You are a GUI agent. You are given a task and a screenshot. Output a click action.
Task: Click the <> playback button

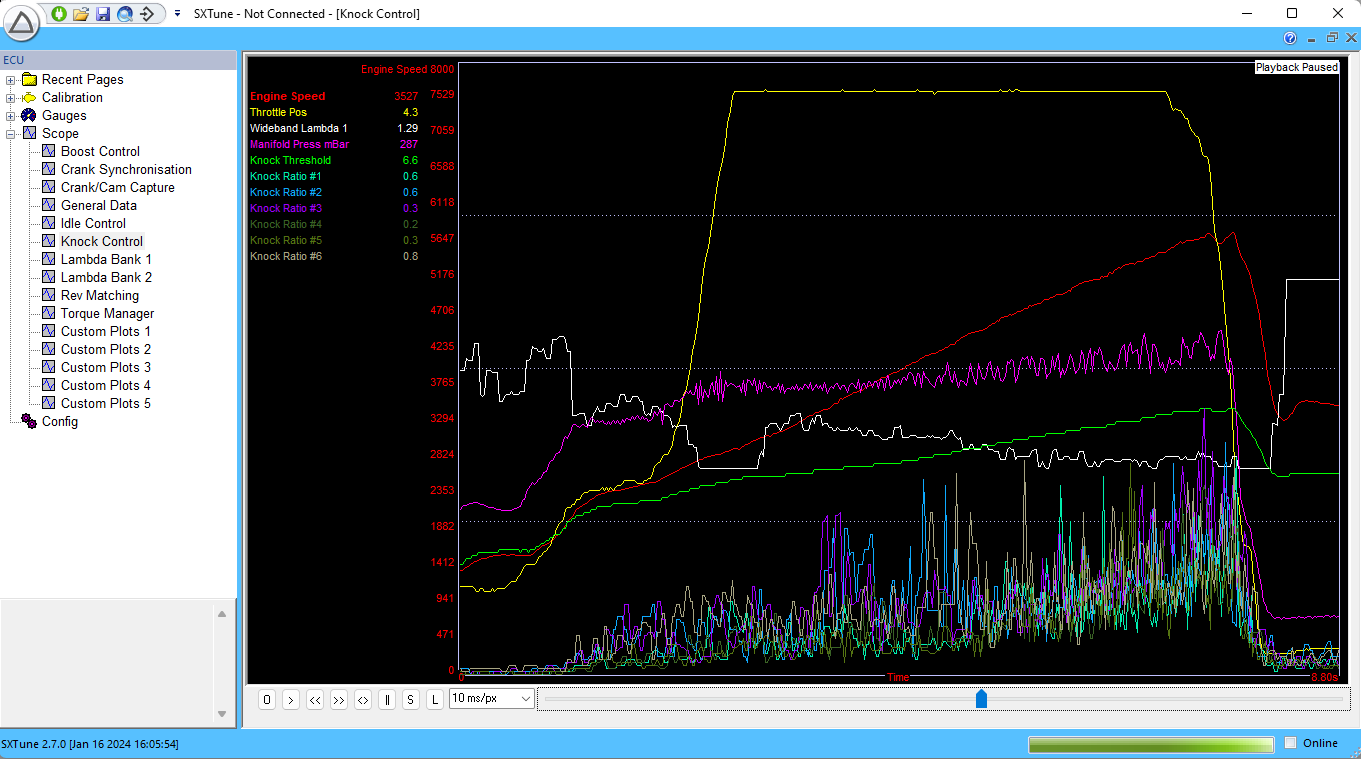[x=363, y=699]
